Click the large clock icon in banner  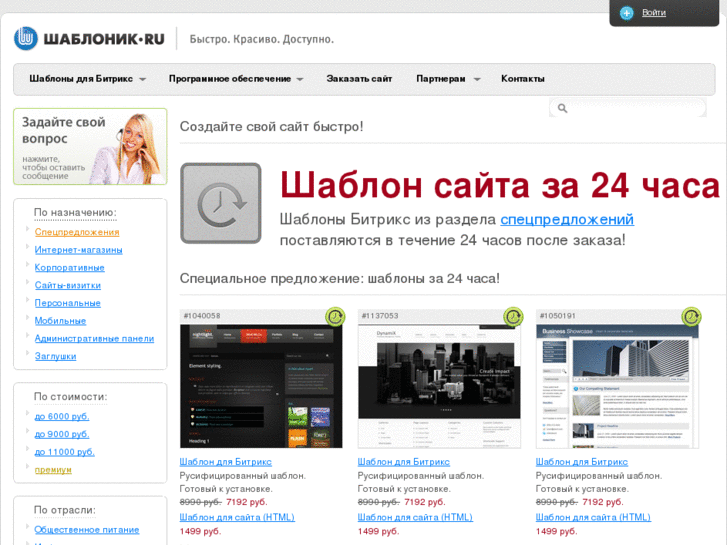[221, 203]
